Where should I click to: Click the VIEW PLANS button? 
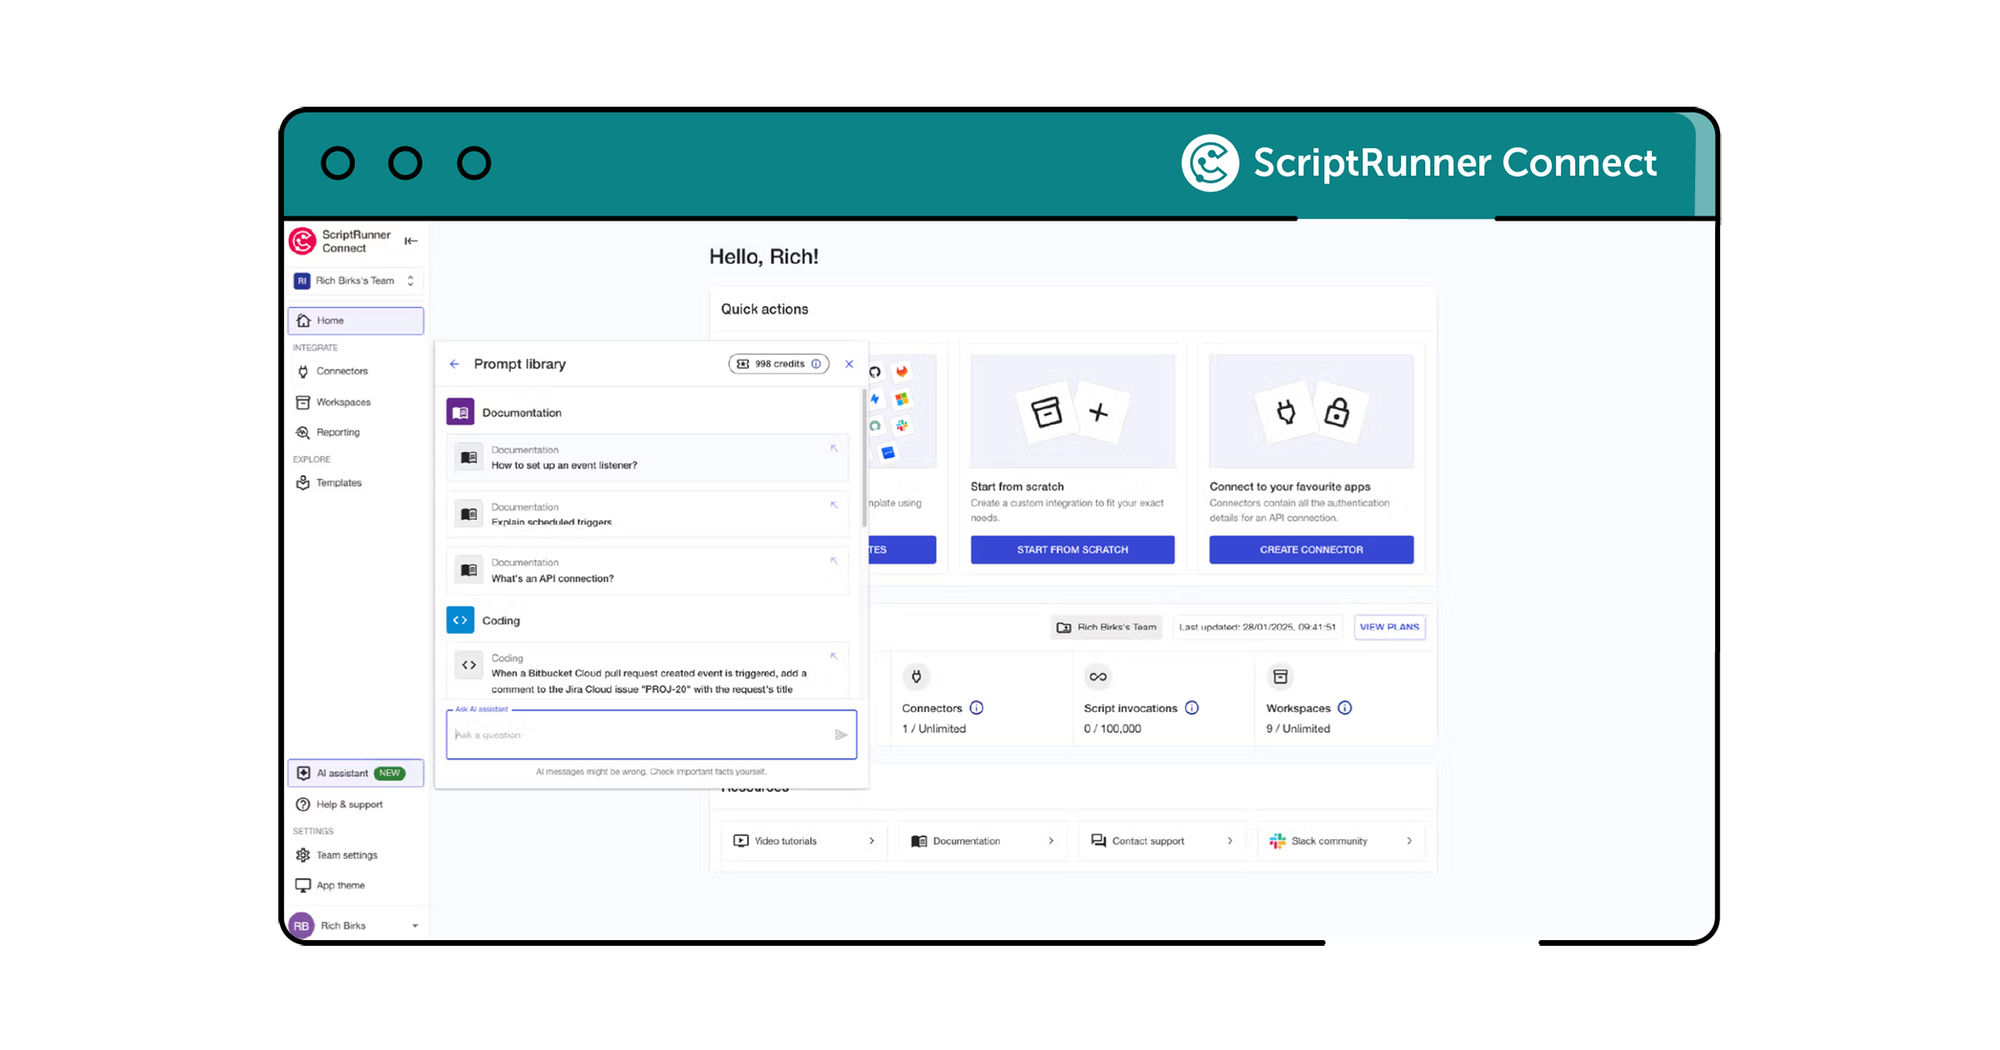1389,627
